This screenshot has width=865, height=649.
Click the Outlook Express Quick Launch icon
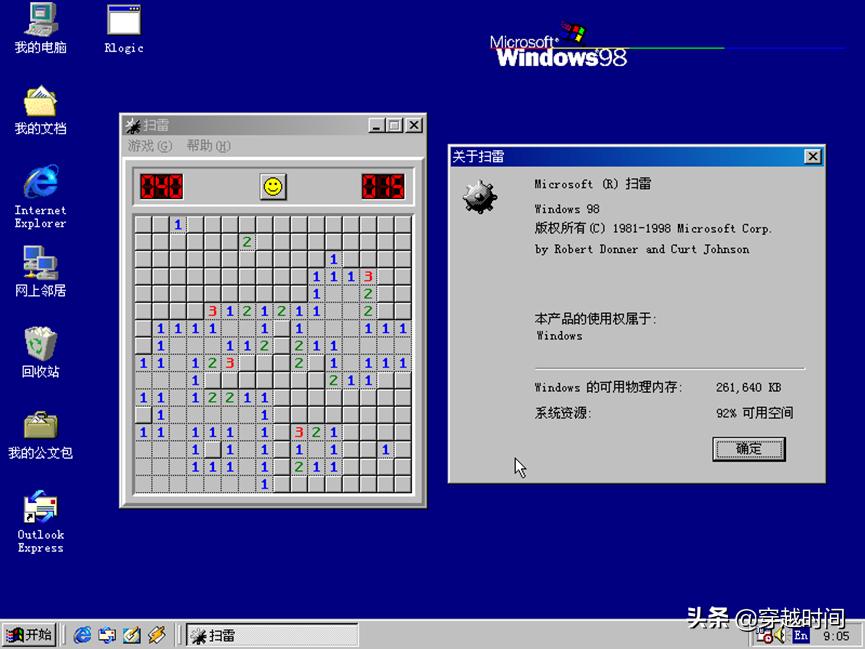[106, 634]
